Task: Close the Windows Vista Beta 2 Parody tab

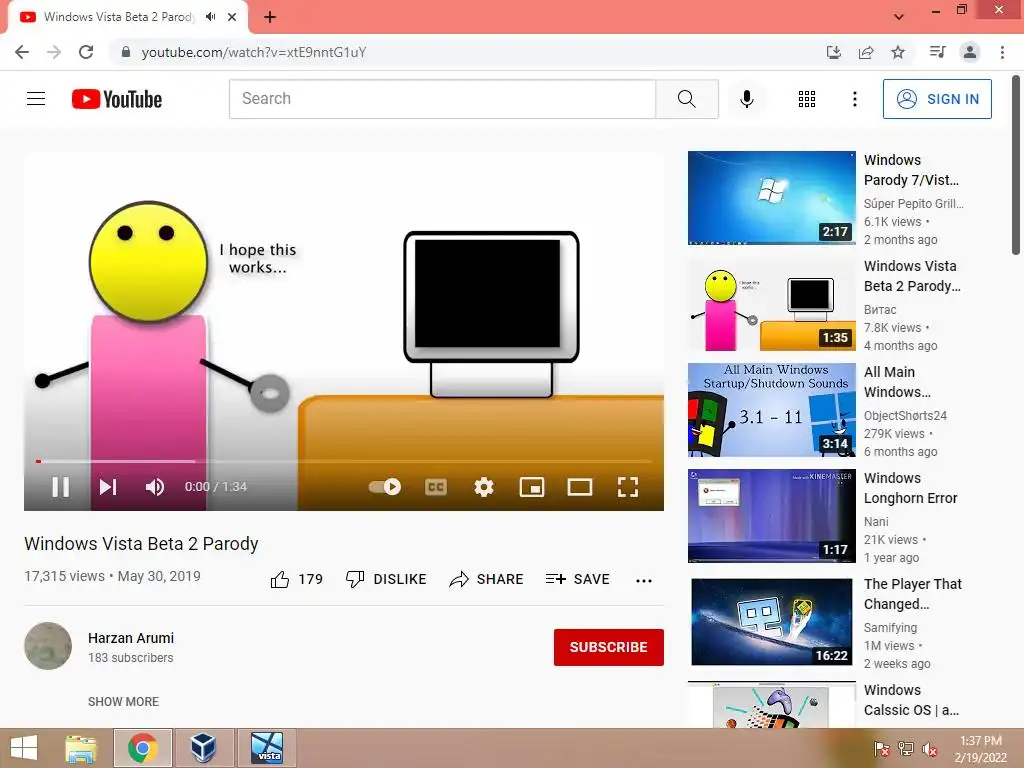Action: point(232,17)
